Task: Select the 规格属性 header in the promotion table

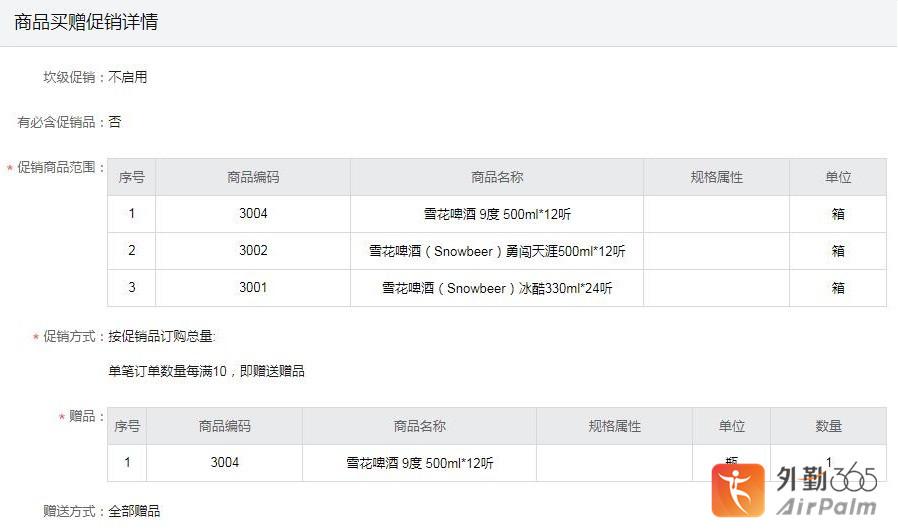Action: coord(716,177)
